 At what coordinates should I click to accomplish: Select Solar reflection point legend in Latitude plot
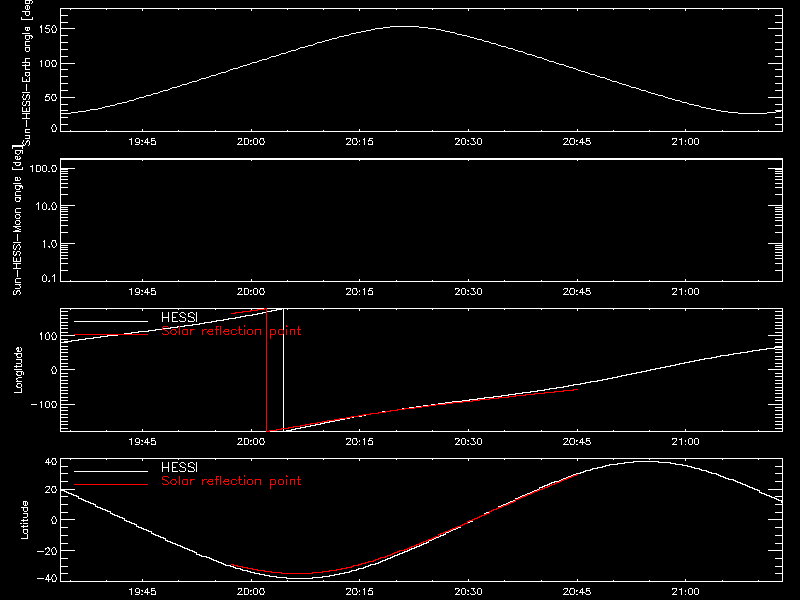coord(231,481)
